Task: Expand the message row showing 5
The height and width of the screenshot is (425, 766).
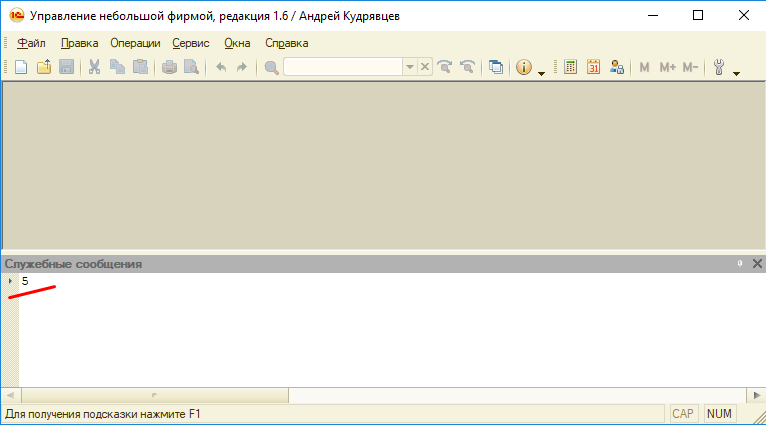Action: point(10,281)
